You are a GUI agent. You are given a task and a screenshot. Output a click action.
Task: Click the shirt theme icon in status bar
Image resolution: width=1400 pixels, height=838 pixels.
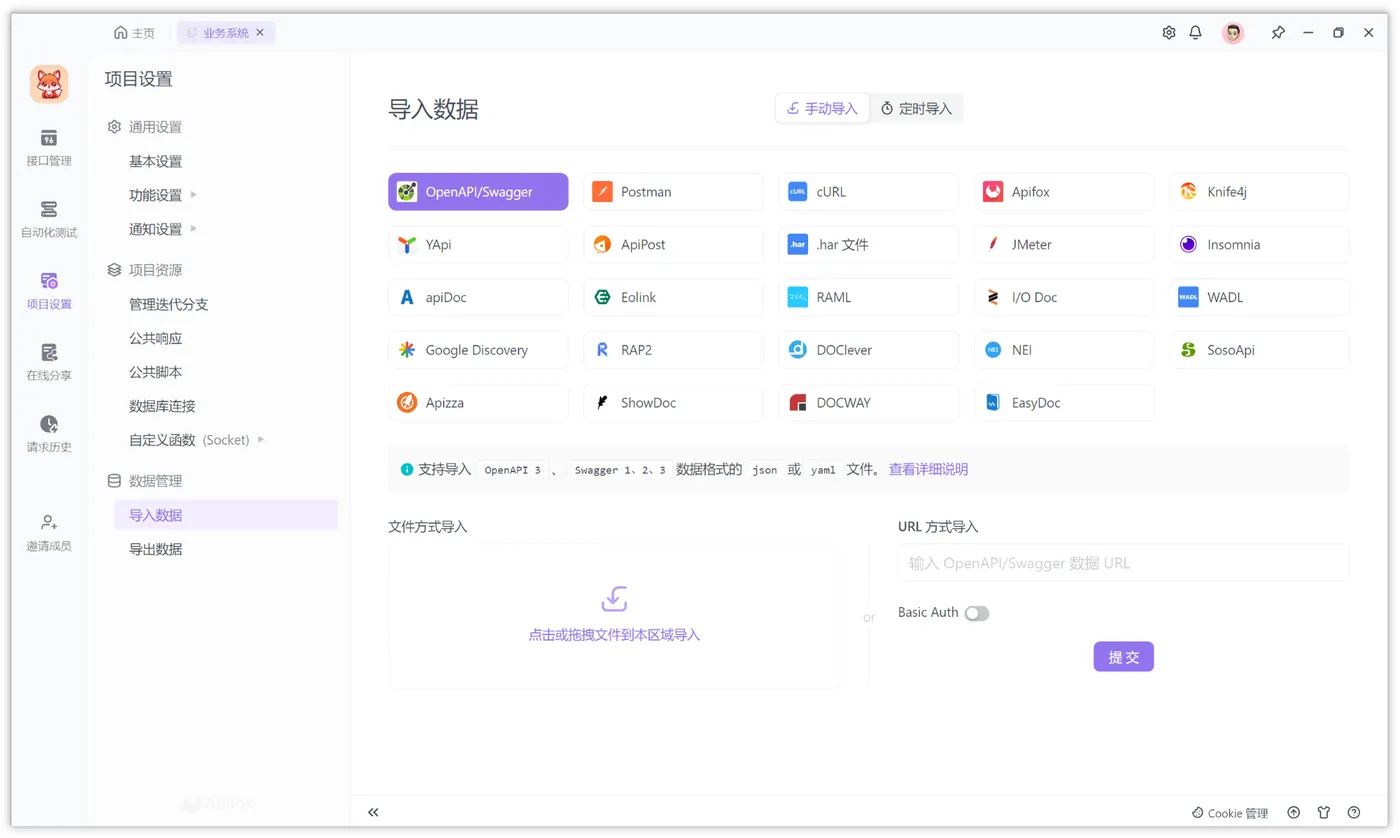pyautogui.click(x=1324, y=812)
